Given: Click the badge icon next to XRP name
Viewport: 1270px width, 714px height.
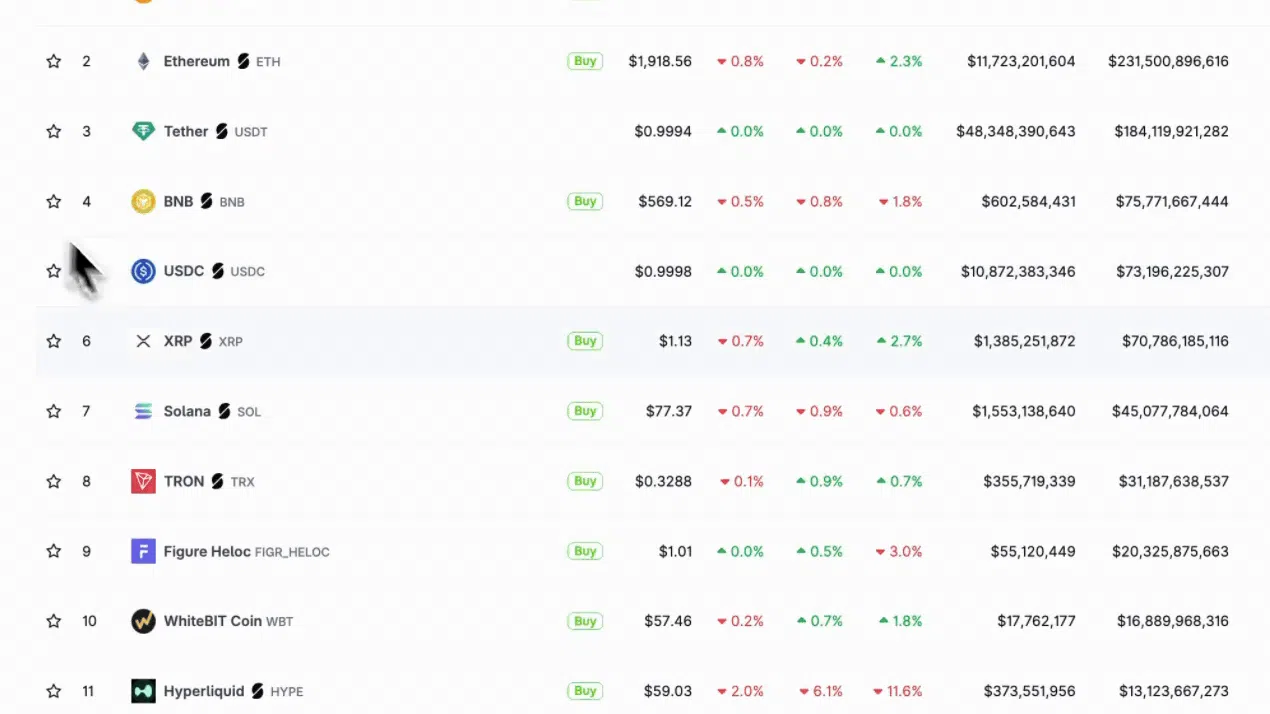Looking at the screenshot, I should [205, 341].
